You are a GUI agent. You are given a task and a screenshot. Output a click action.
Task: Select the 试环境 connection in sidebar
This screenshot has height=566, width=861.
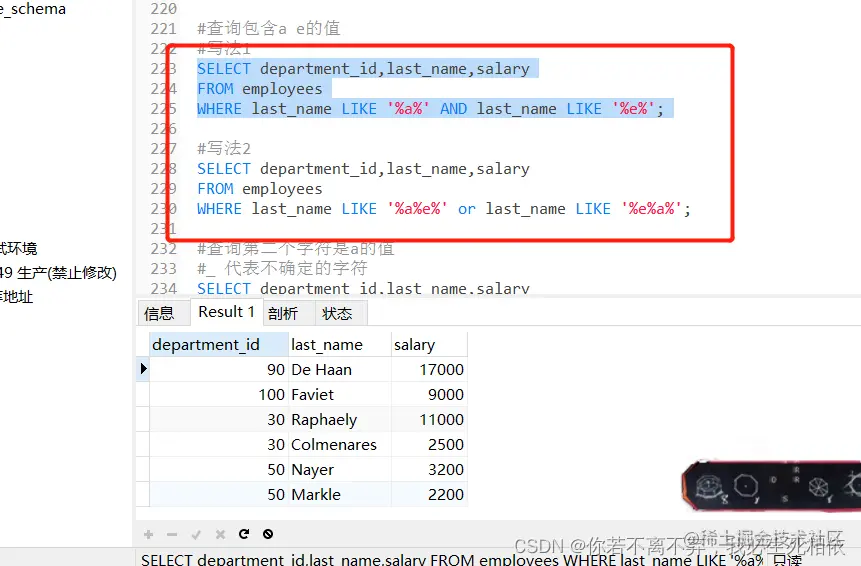click(x=19, y=249)
